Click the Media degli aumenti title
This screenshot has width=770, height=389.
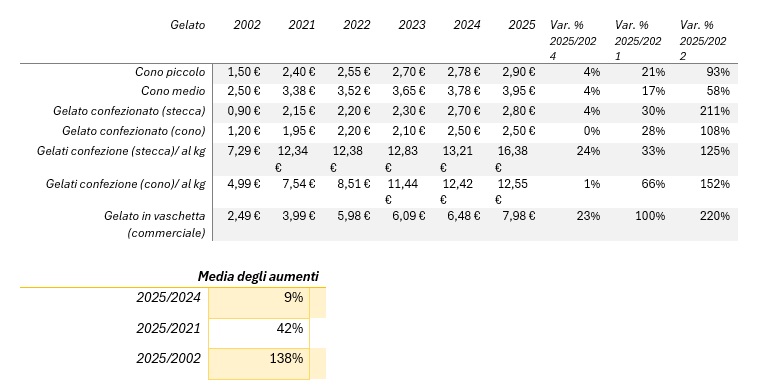click(258, 276)
